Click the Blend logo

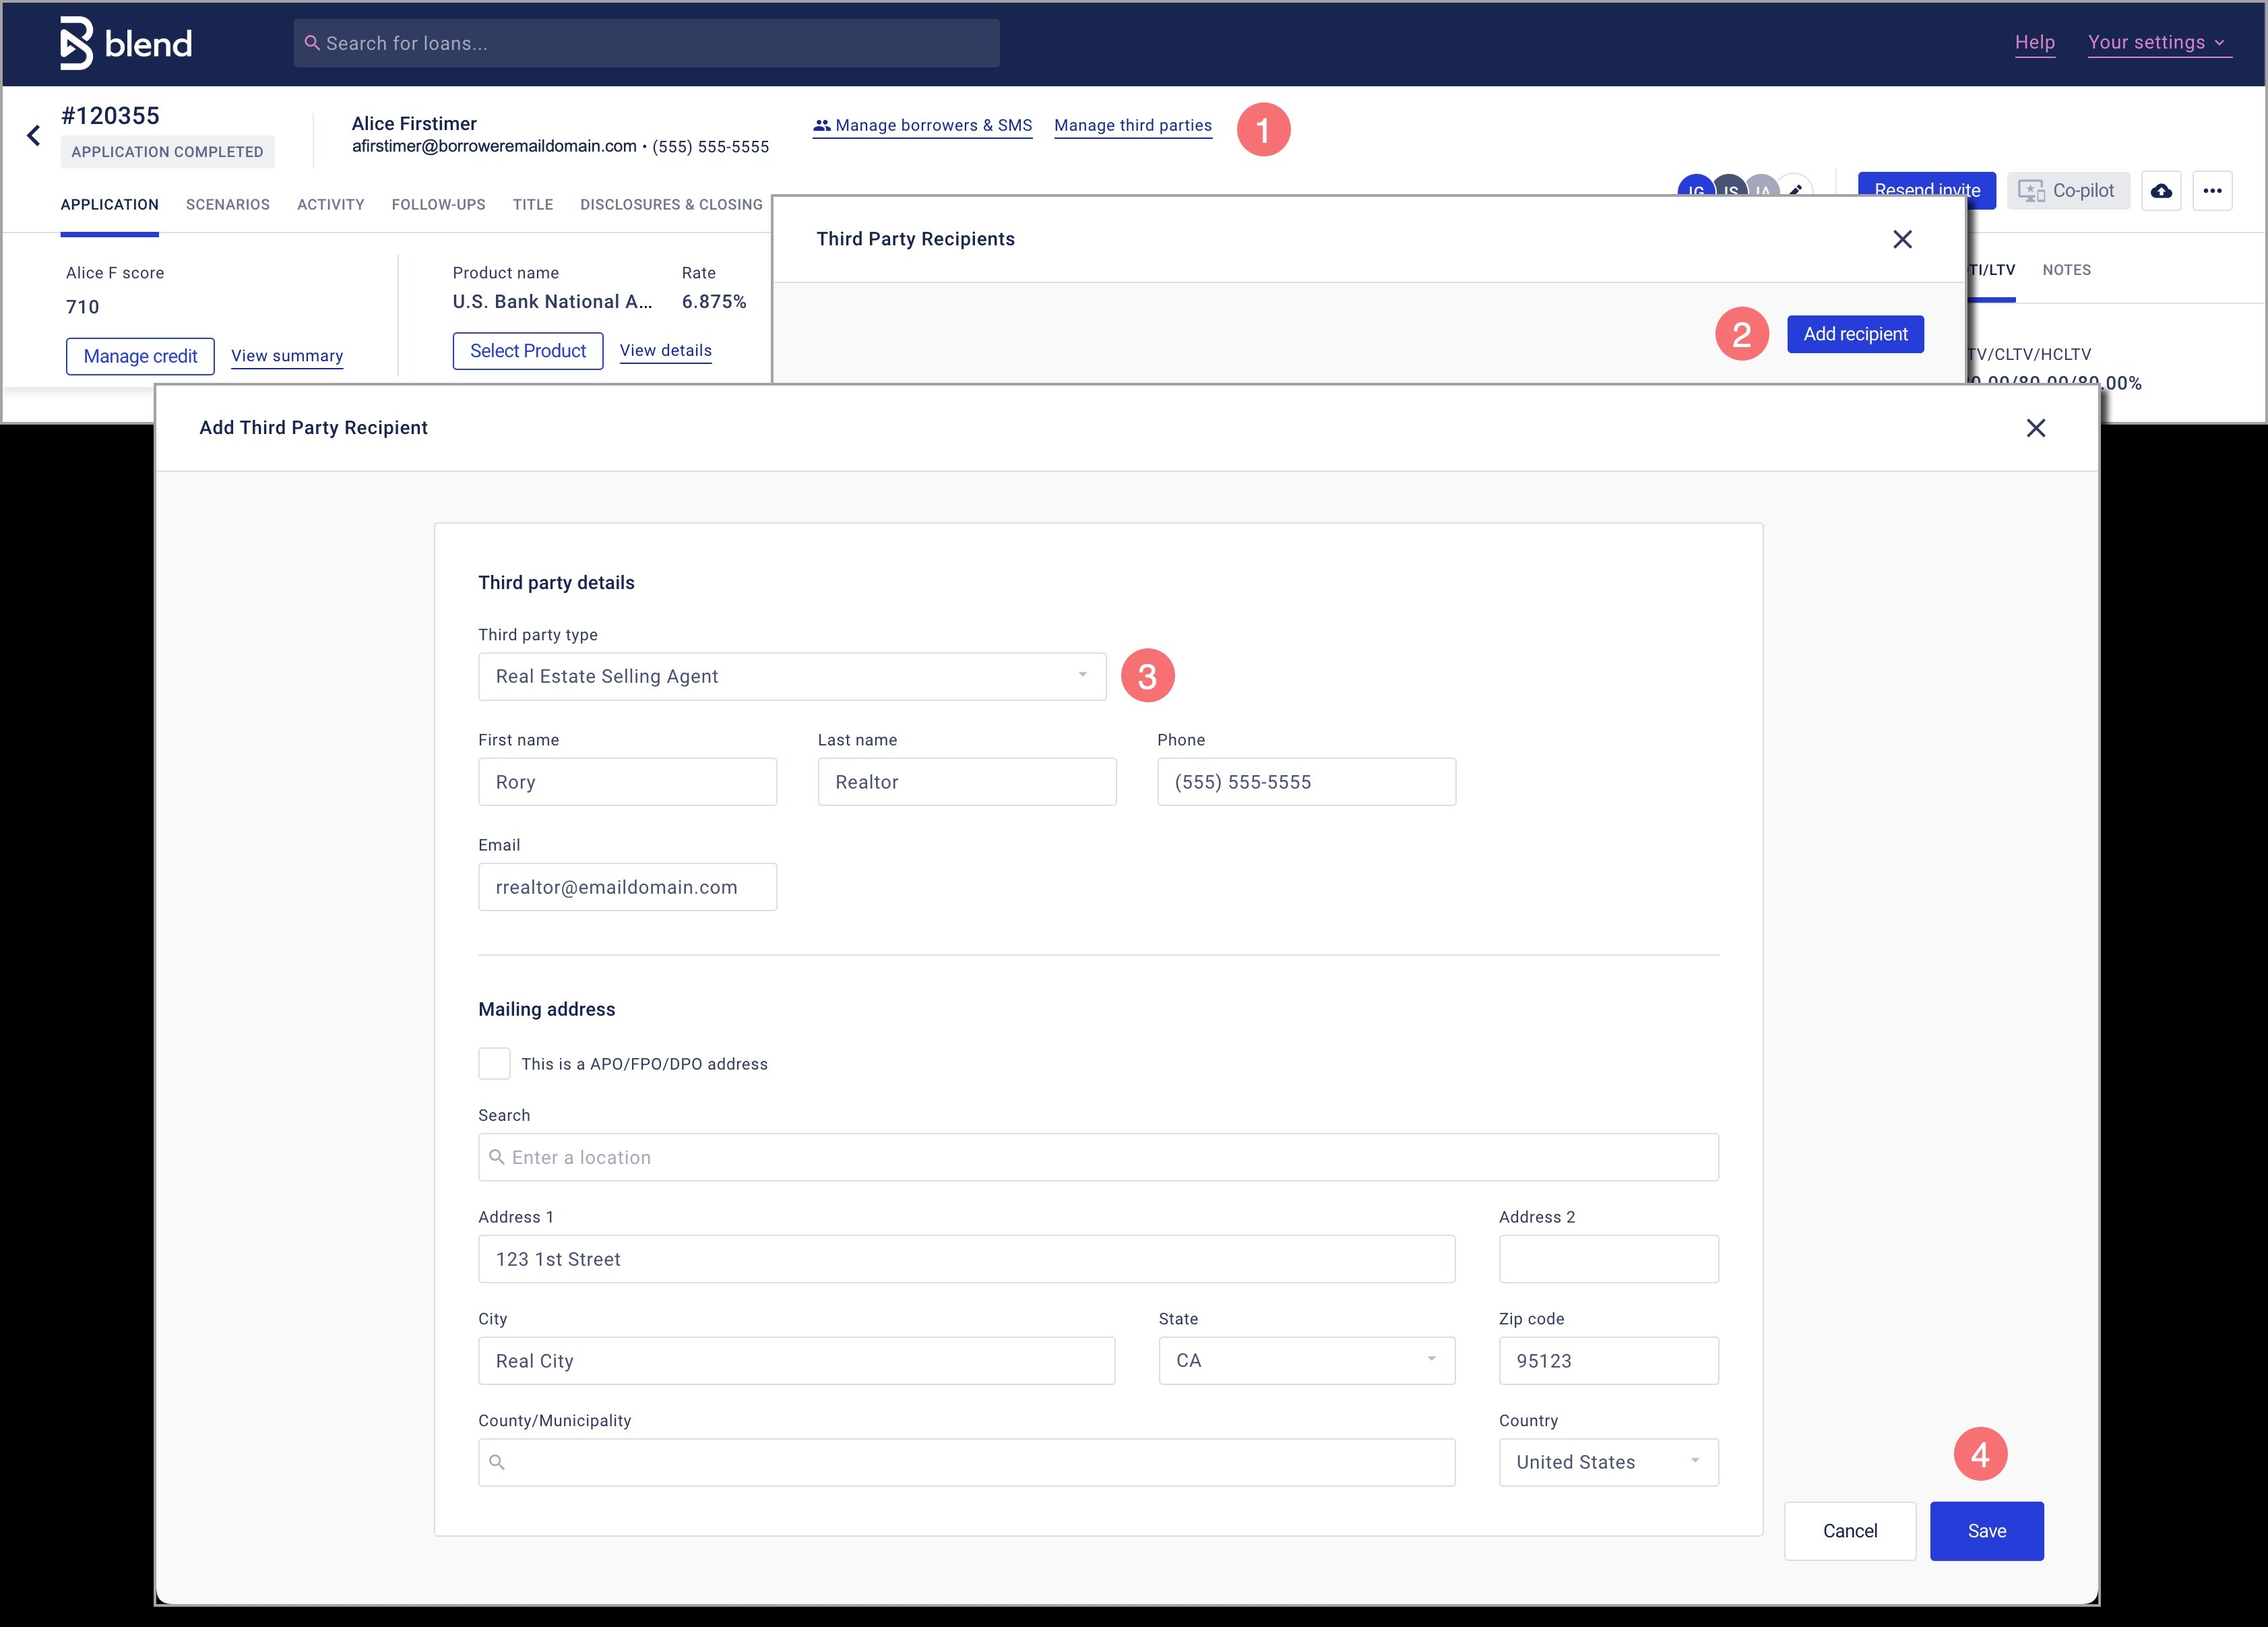[125, 43]
